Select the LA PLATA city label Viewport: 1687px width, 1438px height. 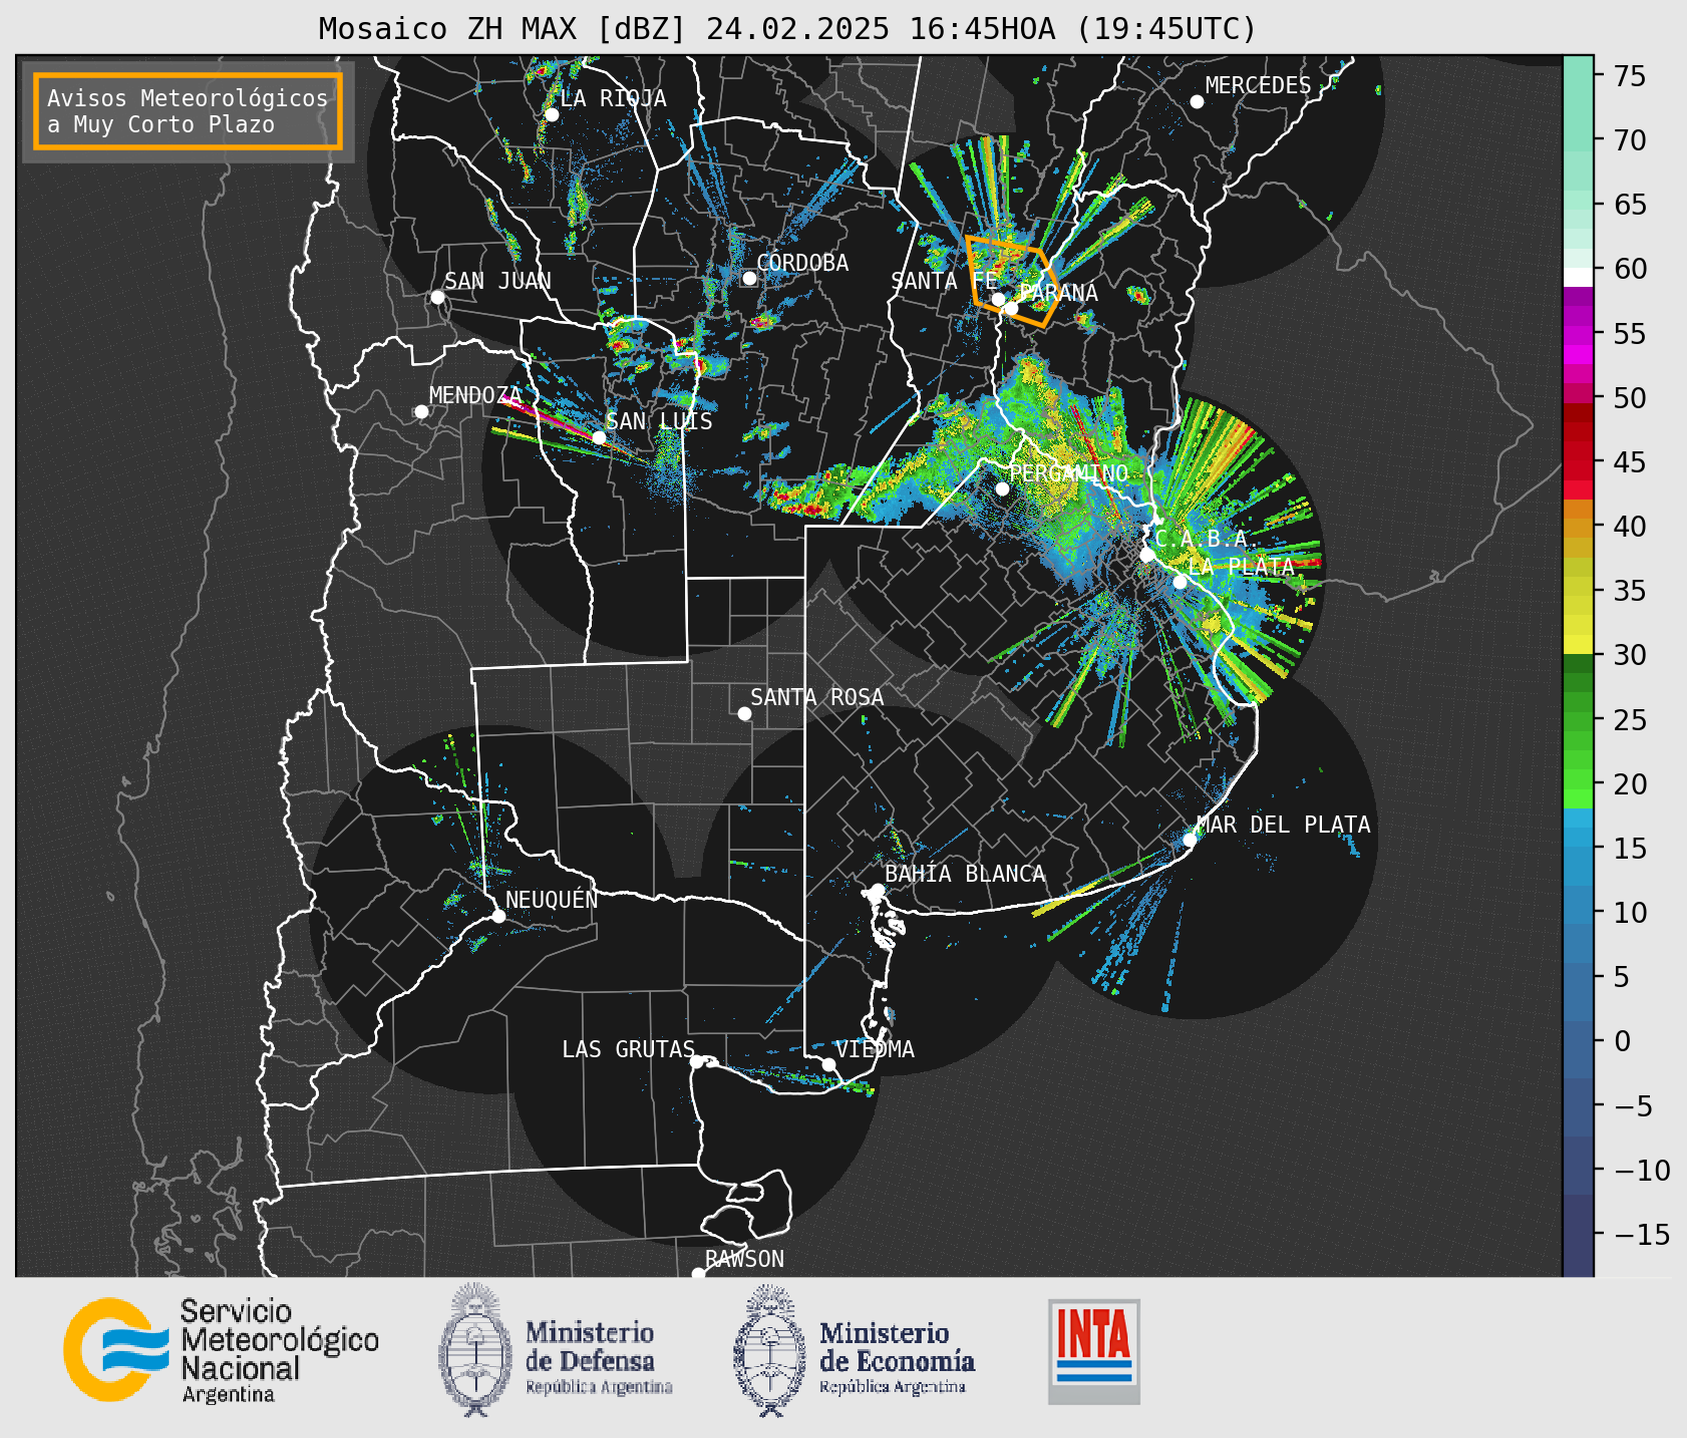pyautogui.click(x=1241, y=566)
